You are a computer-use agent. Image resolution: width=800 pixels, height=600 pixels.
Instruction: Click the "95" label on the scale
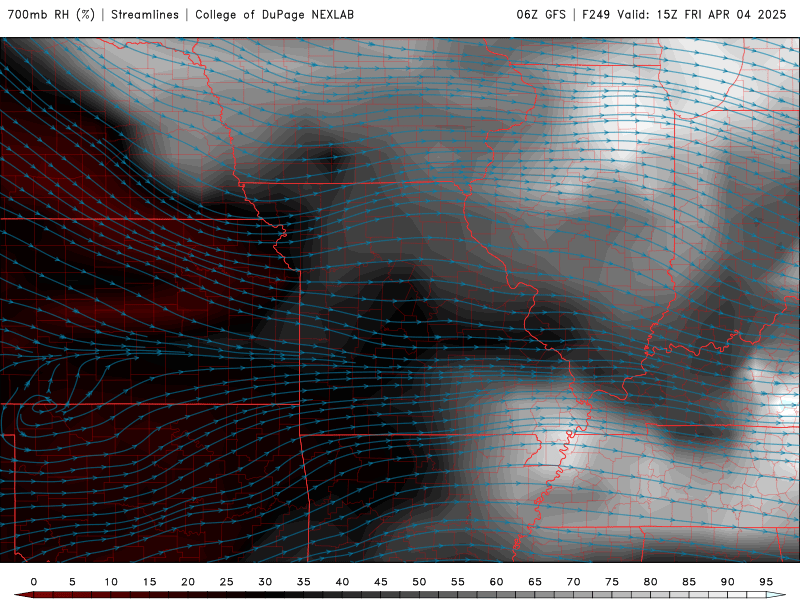coord(766,582)
